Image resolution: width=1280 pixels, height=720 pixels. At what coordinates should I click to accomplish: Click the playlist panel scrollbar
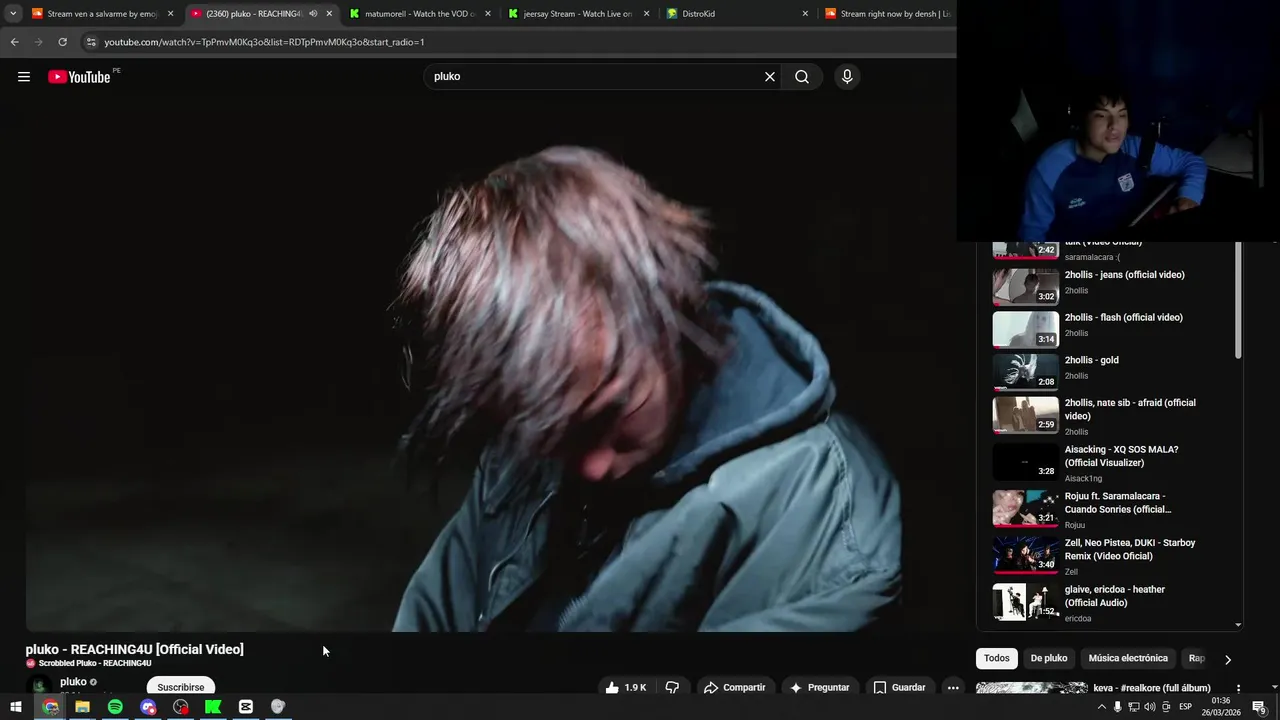[1238, 300]
